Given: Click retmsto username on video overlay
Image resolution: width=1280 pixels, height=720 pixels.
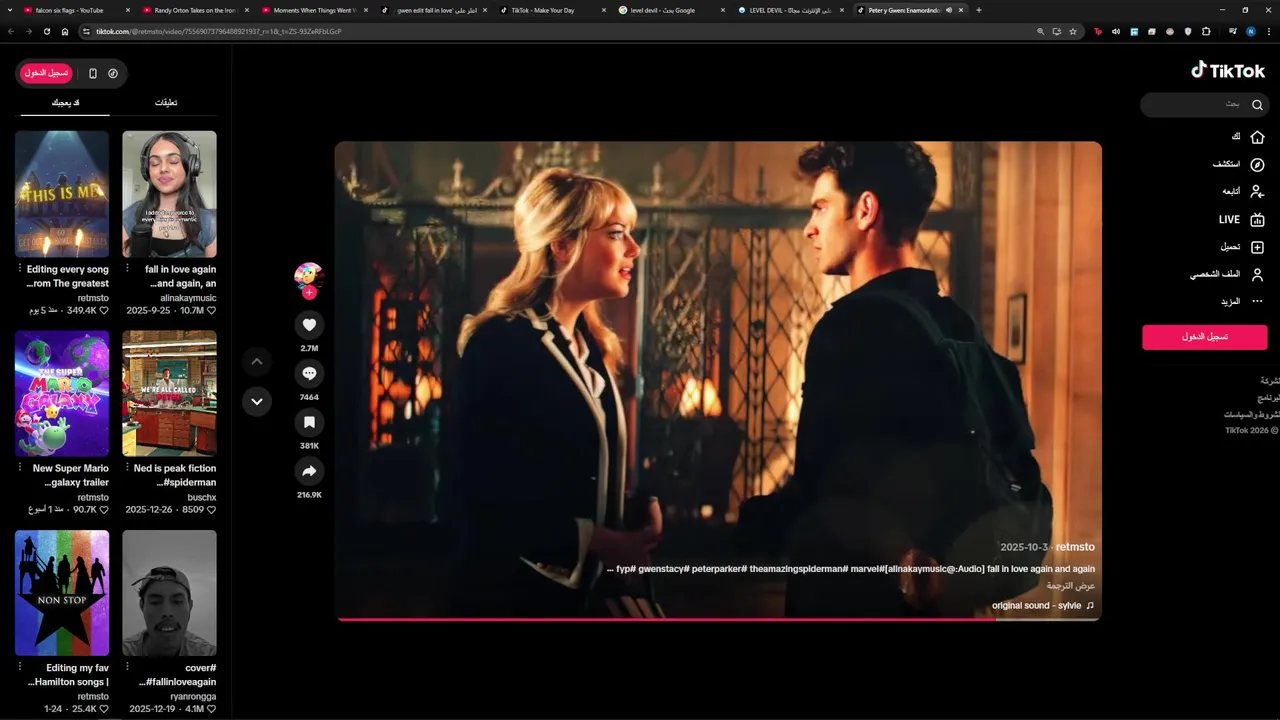Looking at the screenshot, I should click(x=1075, y=547).
